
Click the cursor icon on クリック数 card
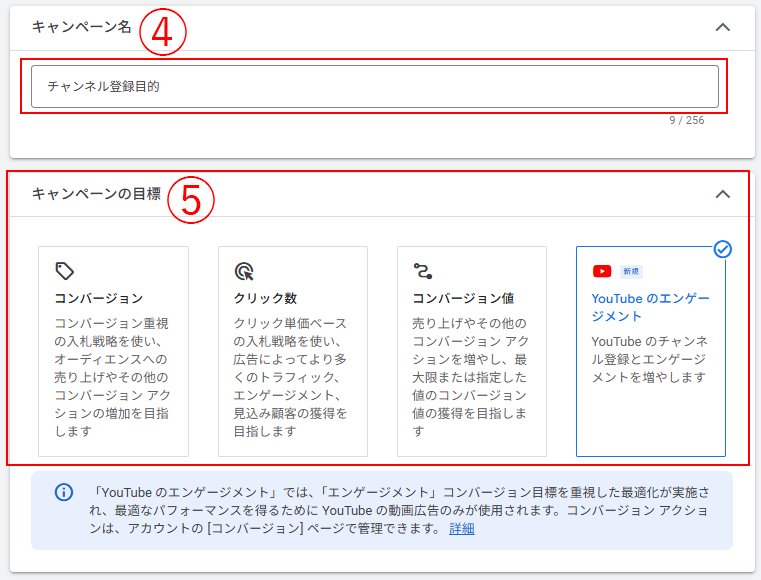(244, 271)
